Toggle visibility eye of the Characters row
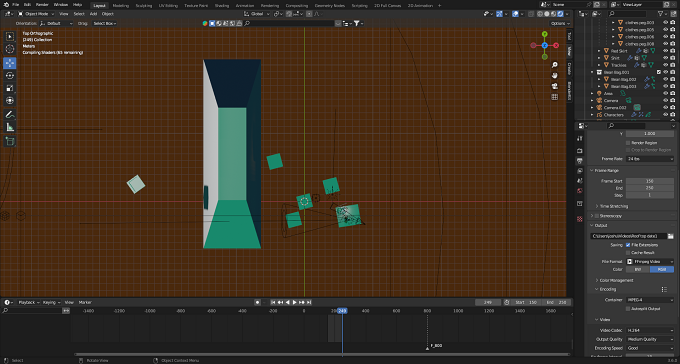The height and width of the screenshot is (364, 680). tap(666, 115)
